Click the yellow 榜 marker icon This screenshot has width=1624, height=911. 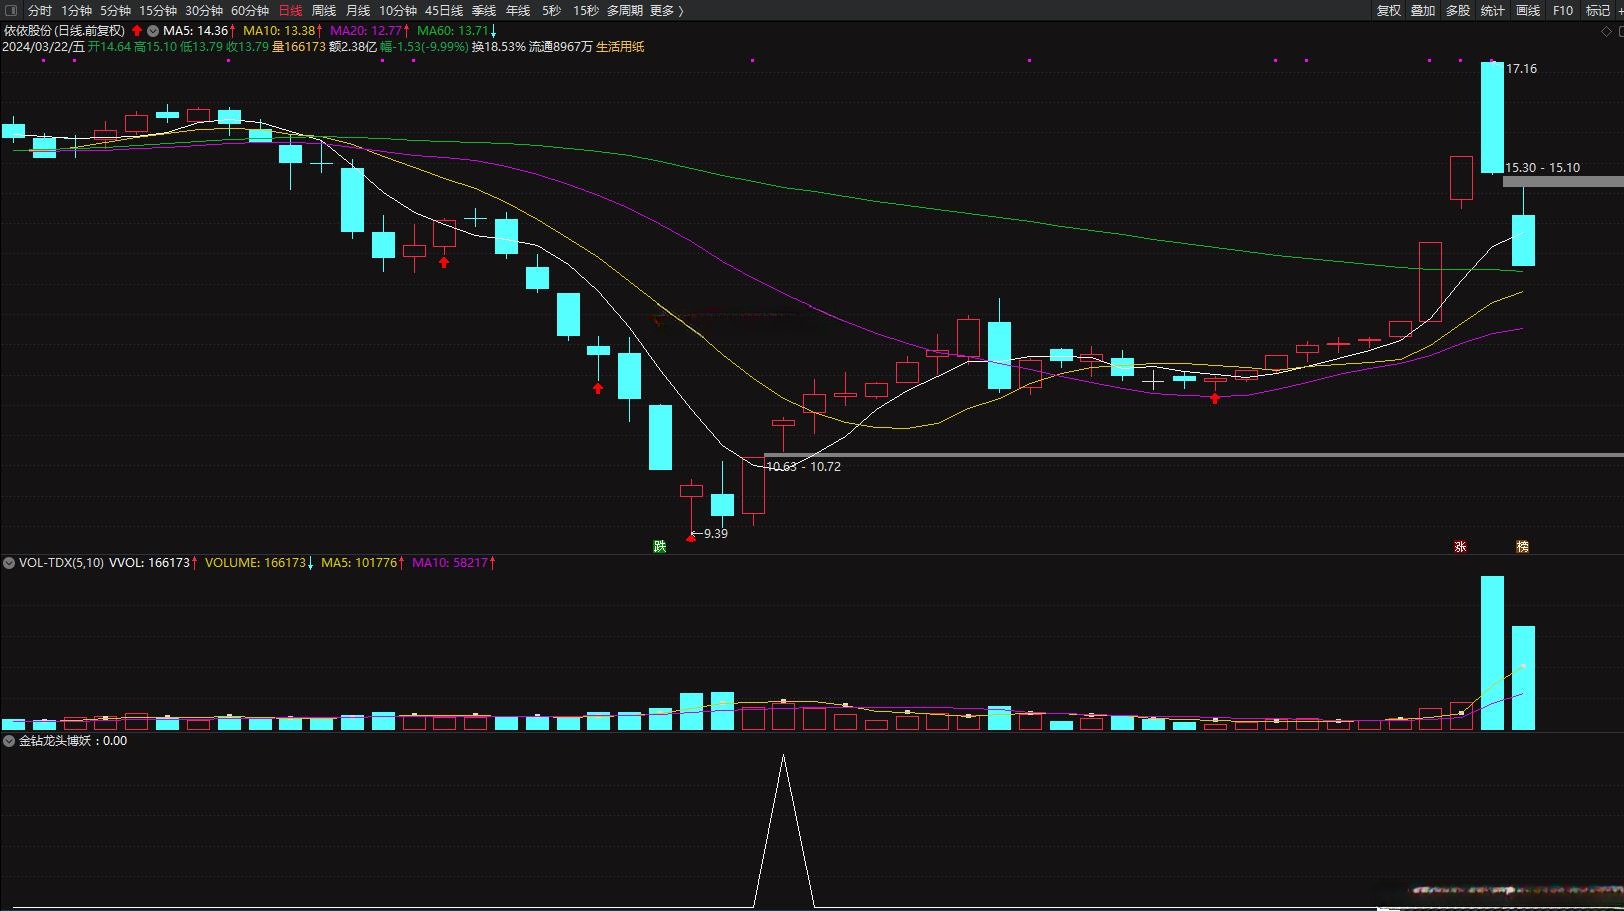pos(1522,546)
